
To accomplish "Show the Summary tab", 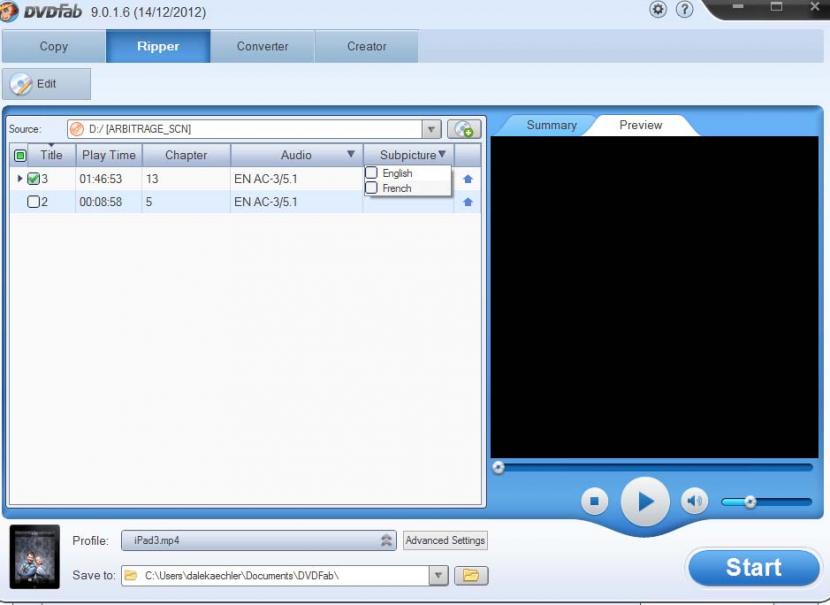I will point(552,125).
